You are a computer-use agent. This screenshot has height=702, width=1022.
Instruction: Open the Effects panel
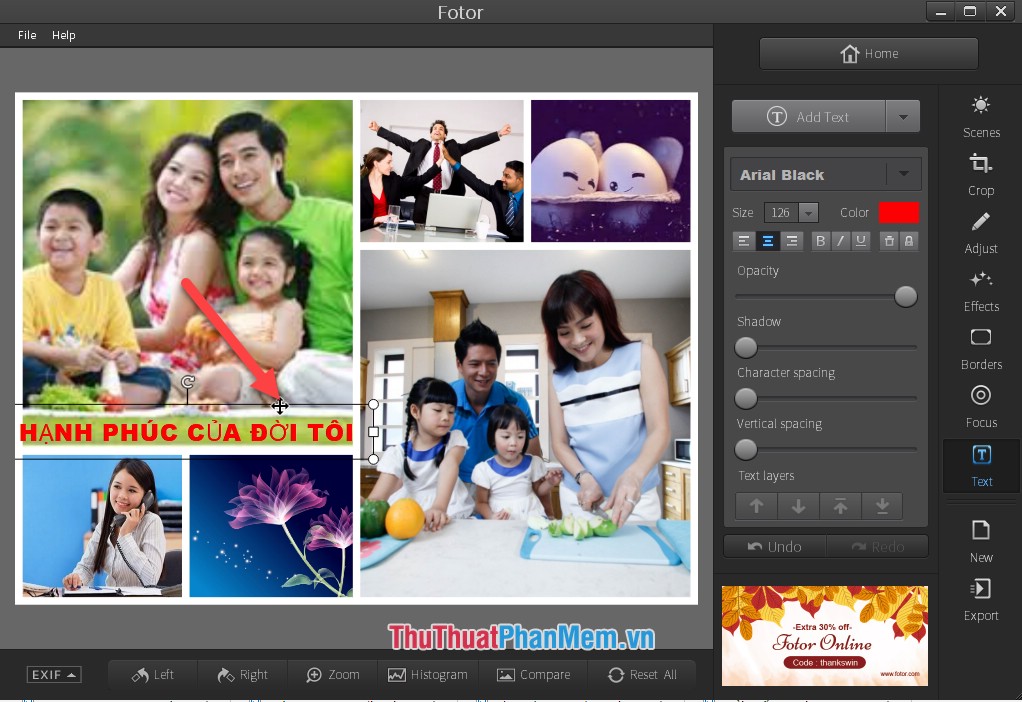coord(980,288)
